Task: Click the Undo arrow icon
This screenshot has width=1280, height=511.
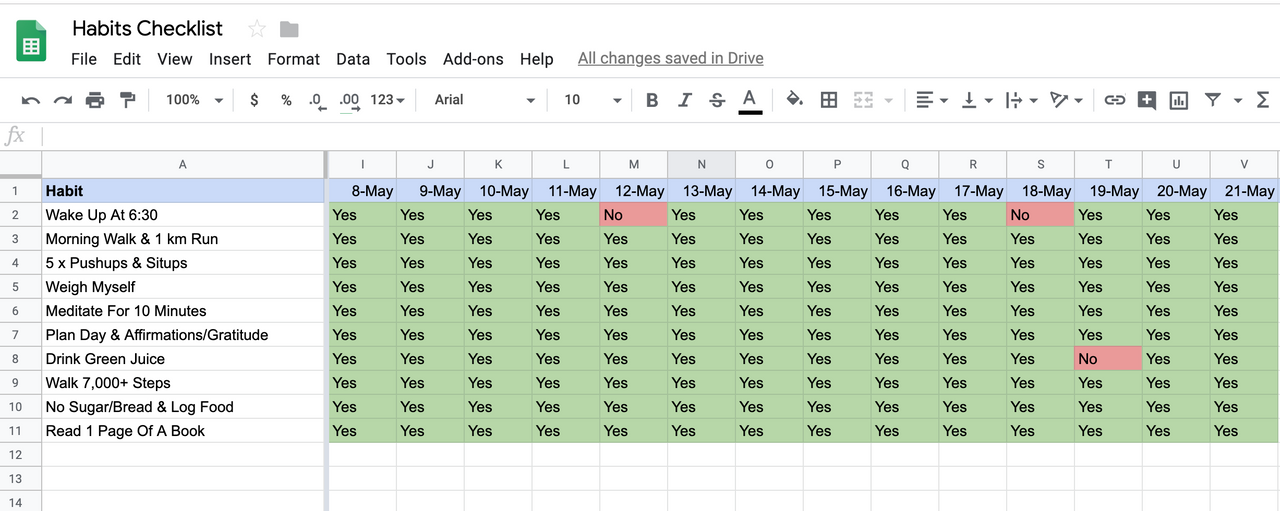Action: coord(31,100)
